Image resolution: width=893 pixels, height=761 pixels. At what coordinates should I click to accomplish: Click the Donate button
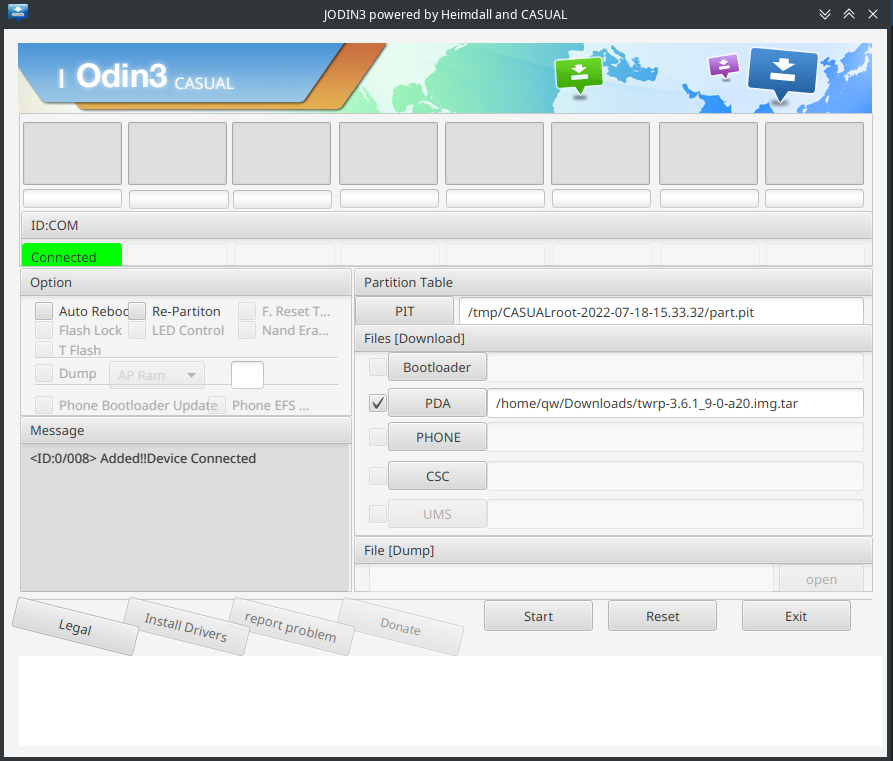tap(400, 627)
